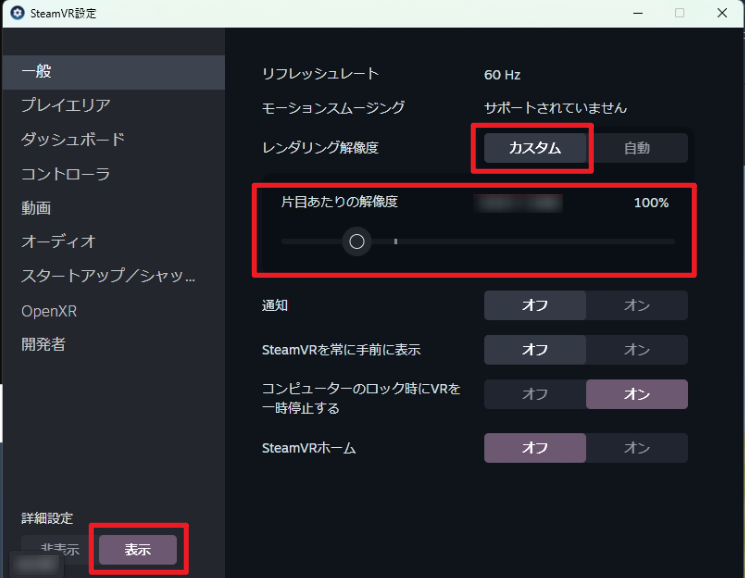The image size is (745, 578).
Task: Disable pausing VR when computer locks
Action: coord(535,394)
